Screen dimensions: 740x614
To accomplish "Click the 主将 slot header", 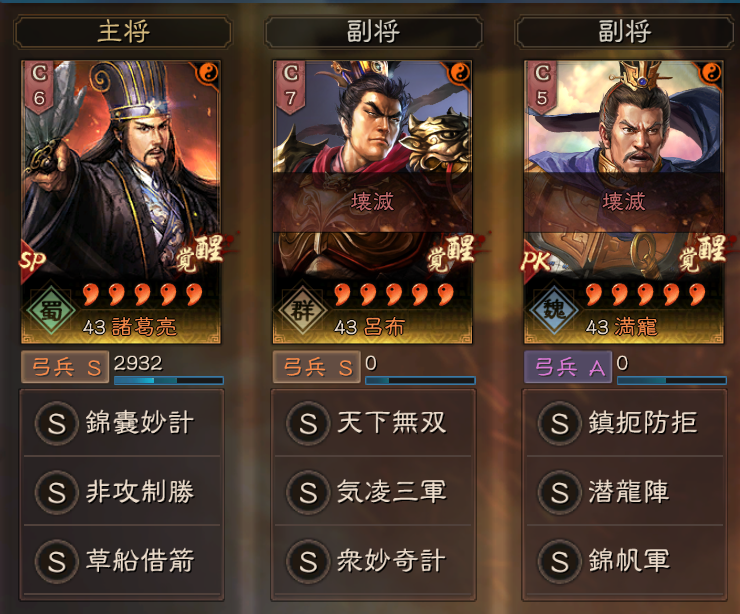I will [123, 32].
